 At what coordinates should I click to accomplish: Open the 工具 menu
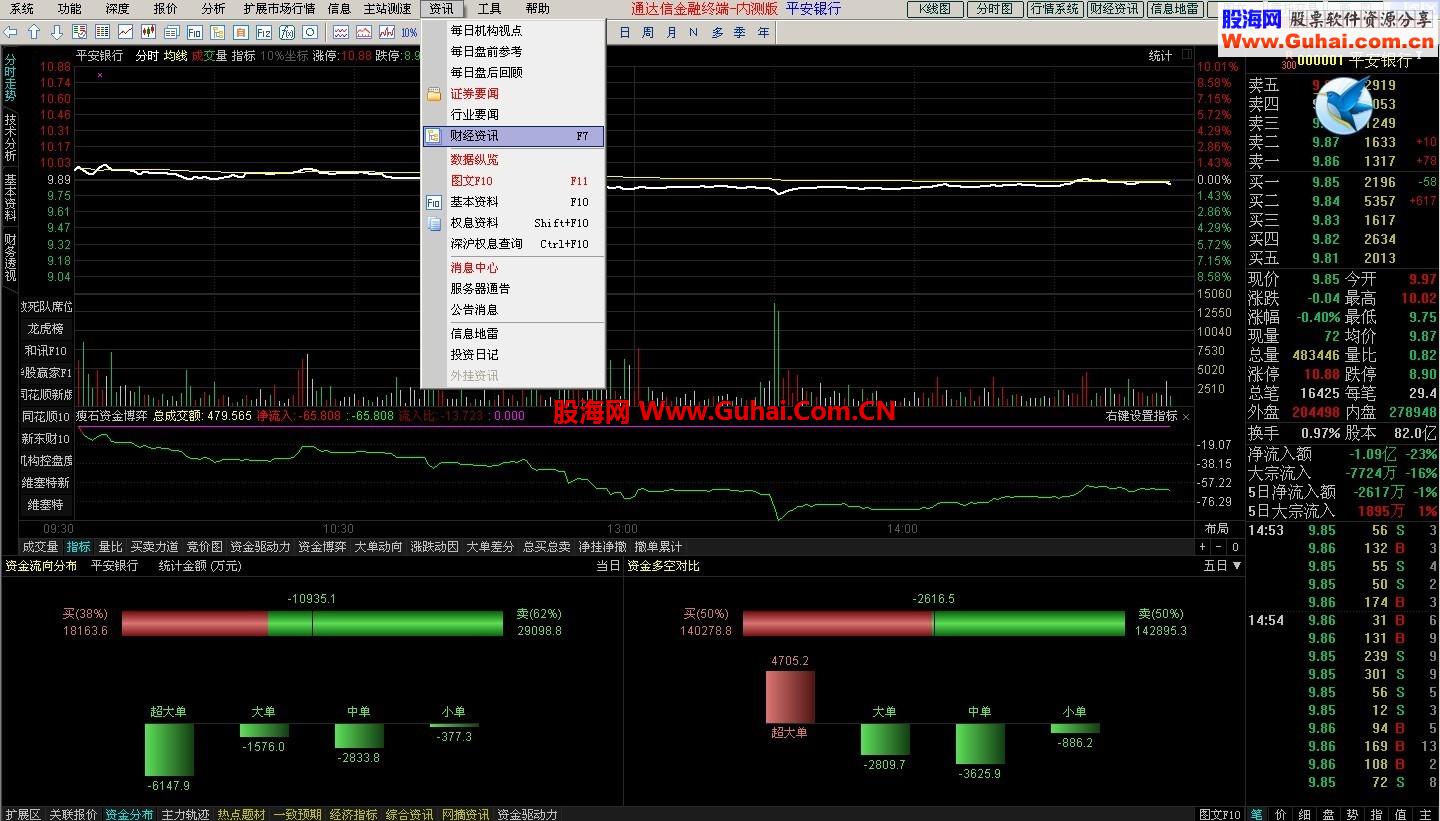[x=489, y=9]
